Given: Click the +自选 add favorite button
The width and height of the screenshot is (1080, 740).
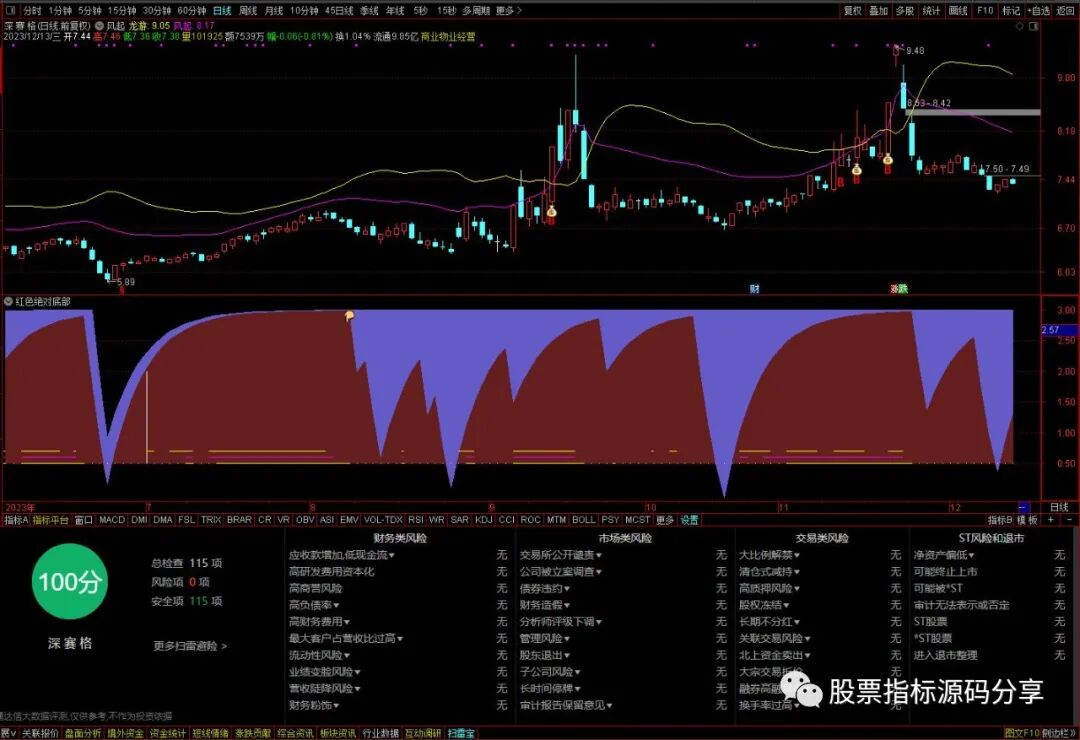Looking at the screenshot, I should (x=1039, y=10).
